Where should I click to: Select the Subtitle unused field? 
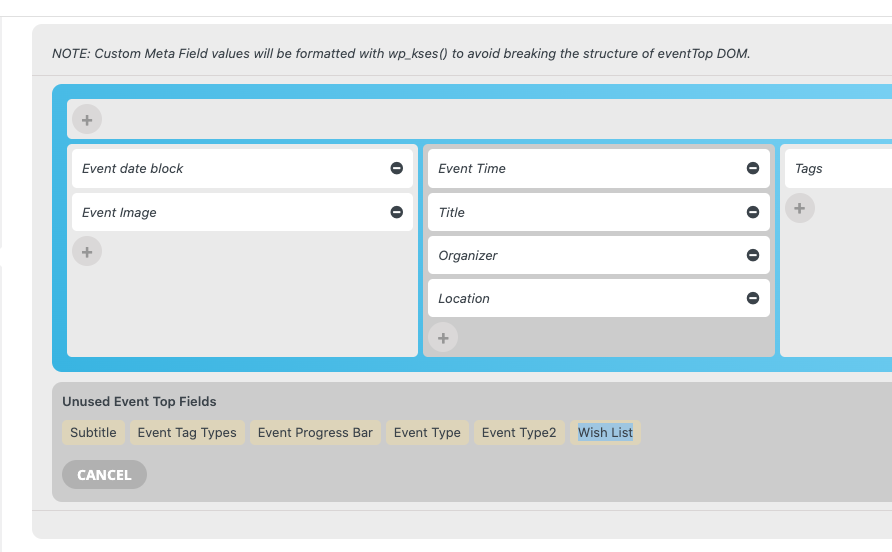point(93,432)
